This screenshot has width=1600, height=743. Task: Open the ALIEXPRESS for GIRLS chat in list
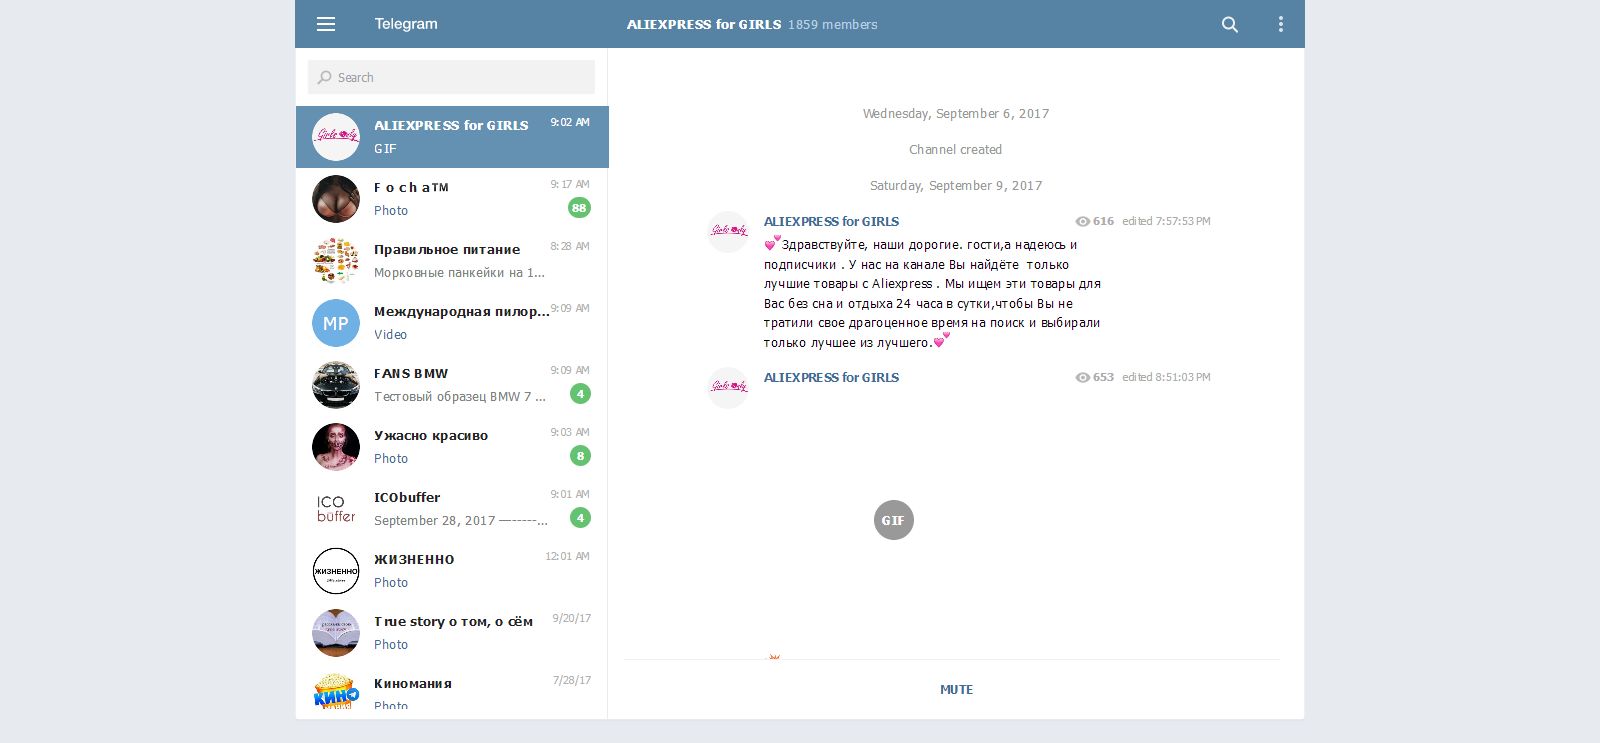452,137
